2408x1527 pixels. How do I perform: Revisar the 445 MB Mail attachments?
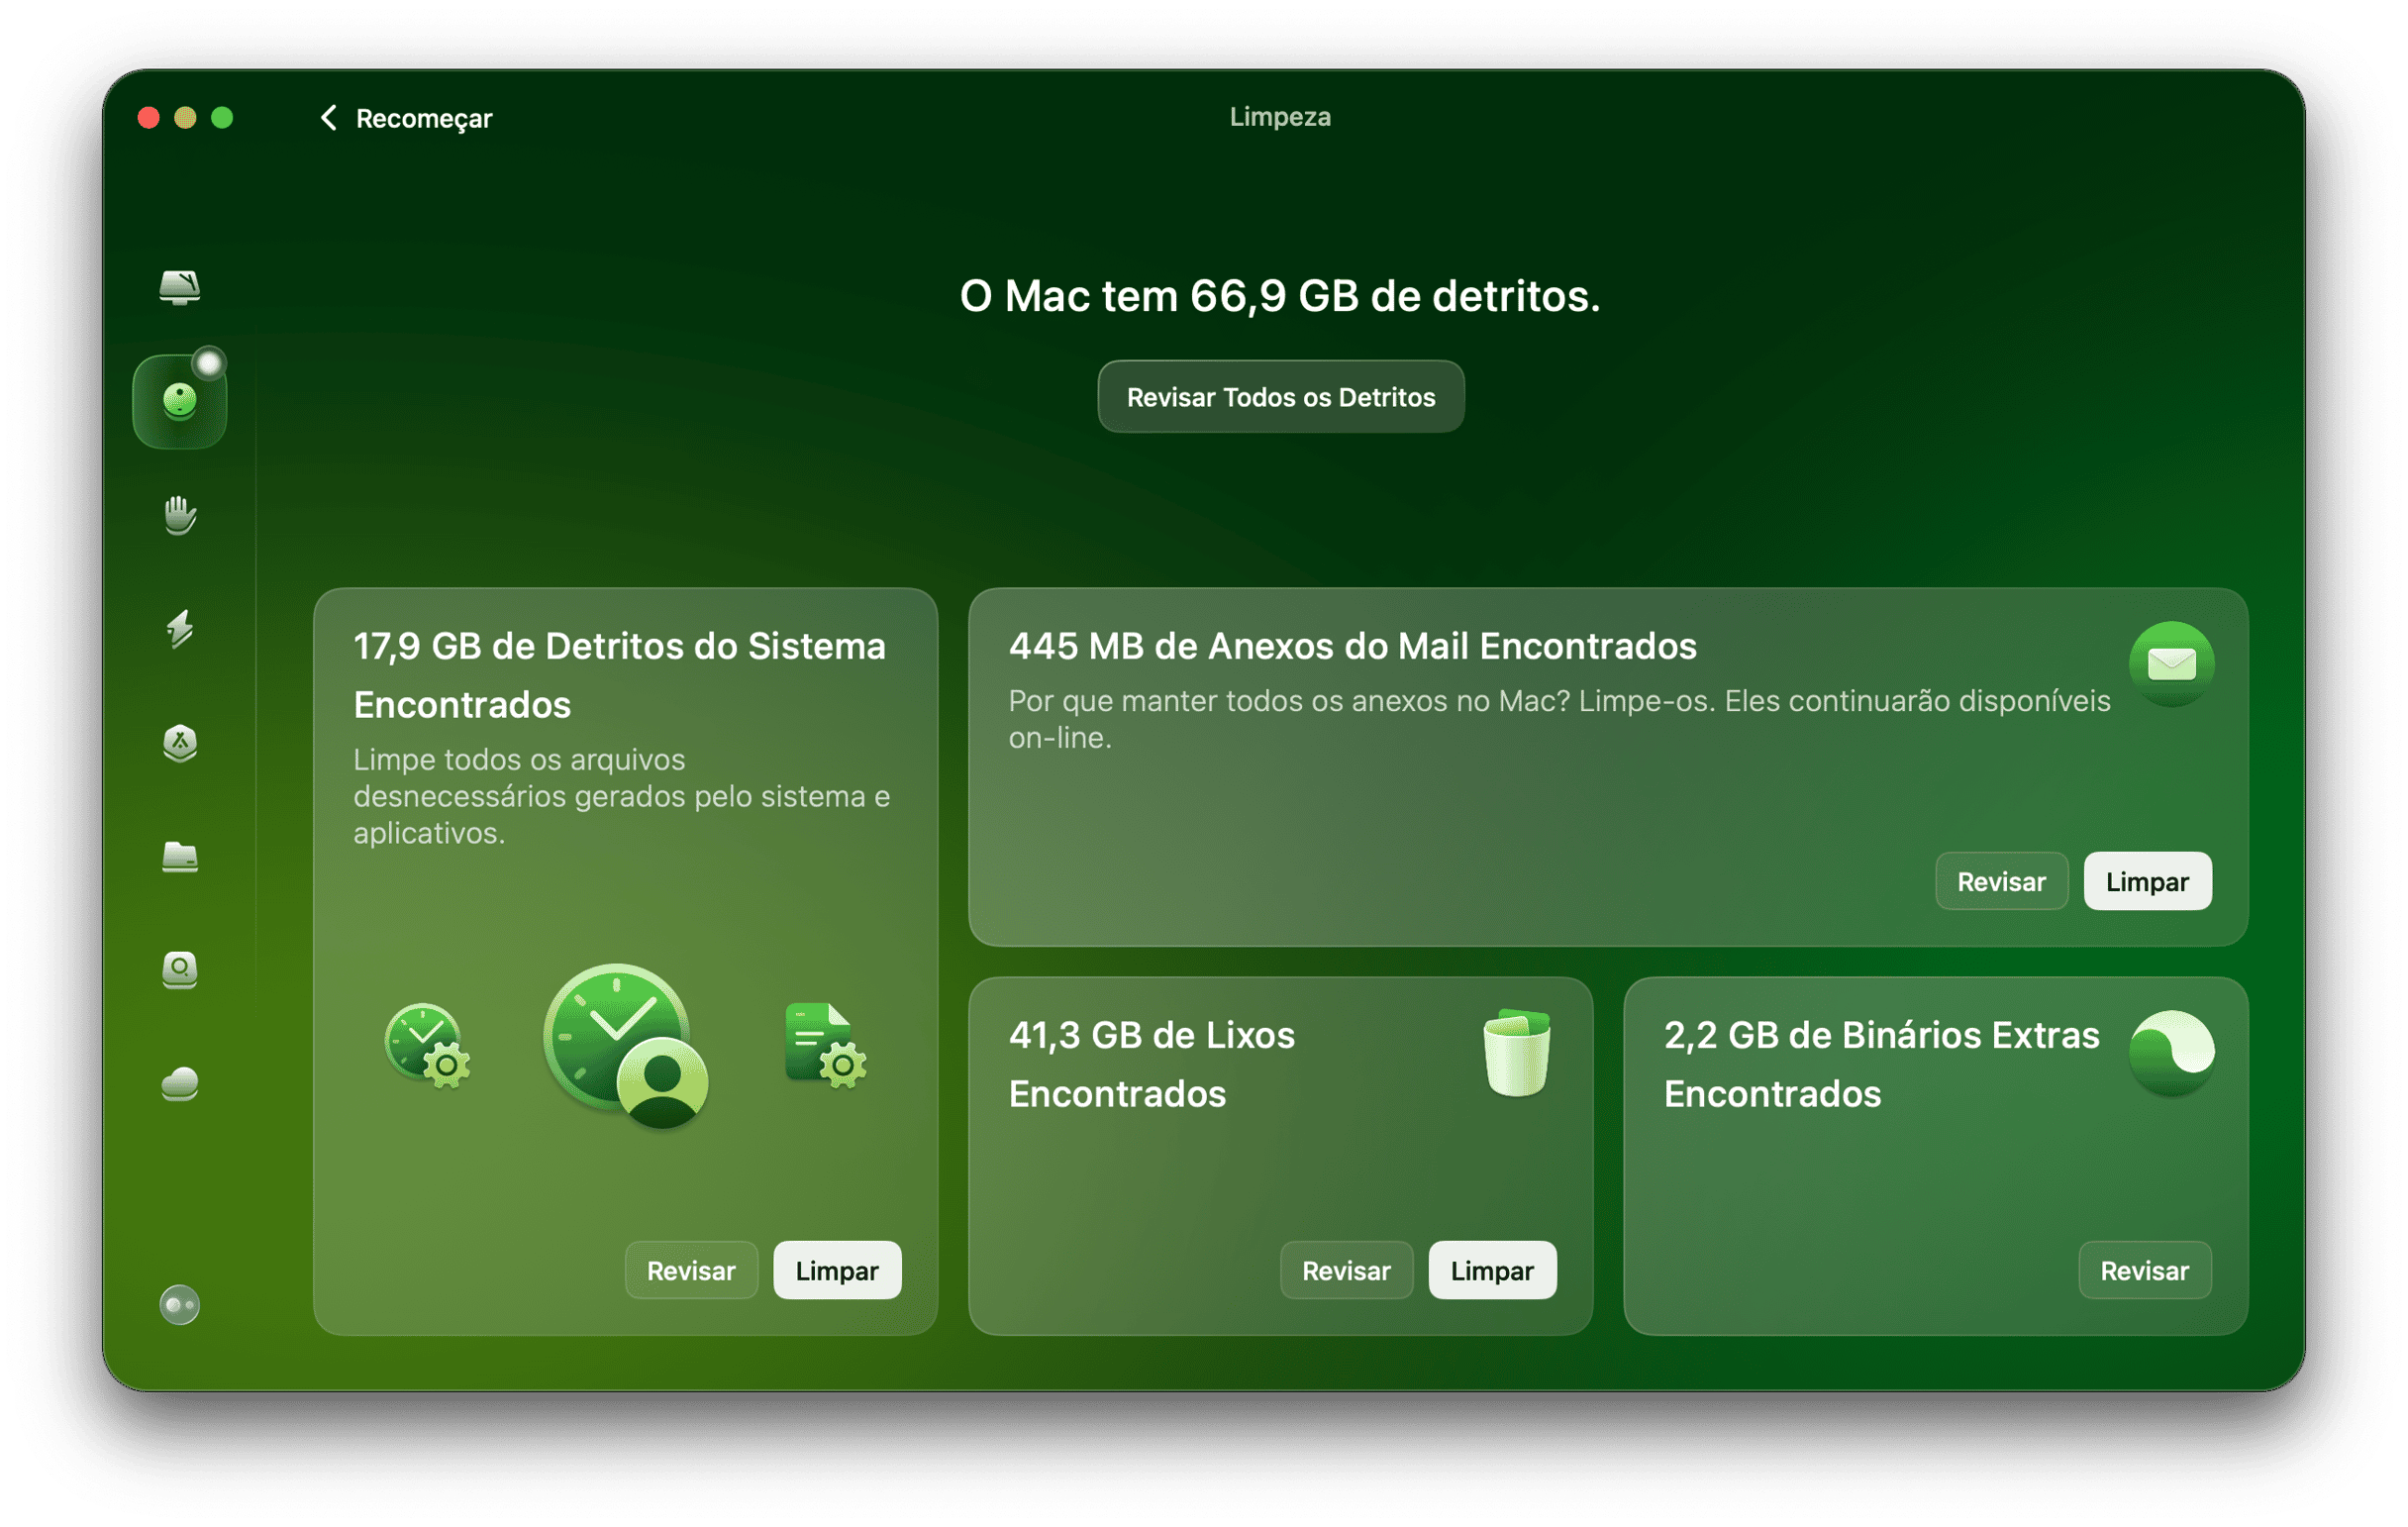[x=2001, y=881]
